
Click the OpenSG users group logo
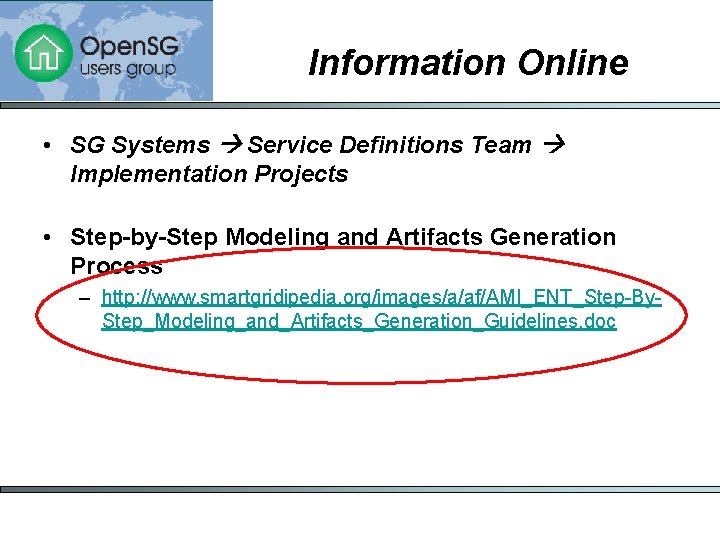point(106,50)
